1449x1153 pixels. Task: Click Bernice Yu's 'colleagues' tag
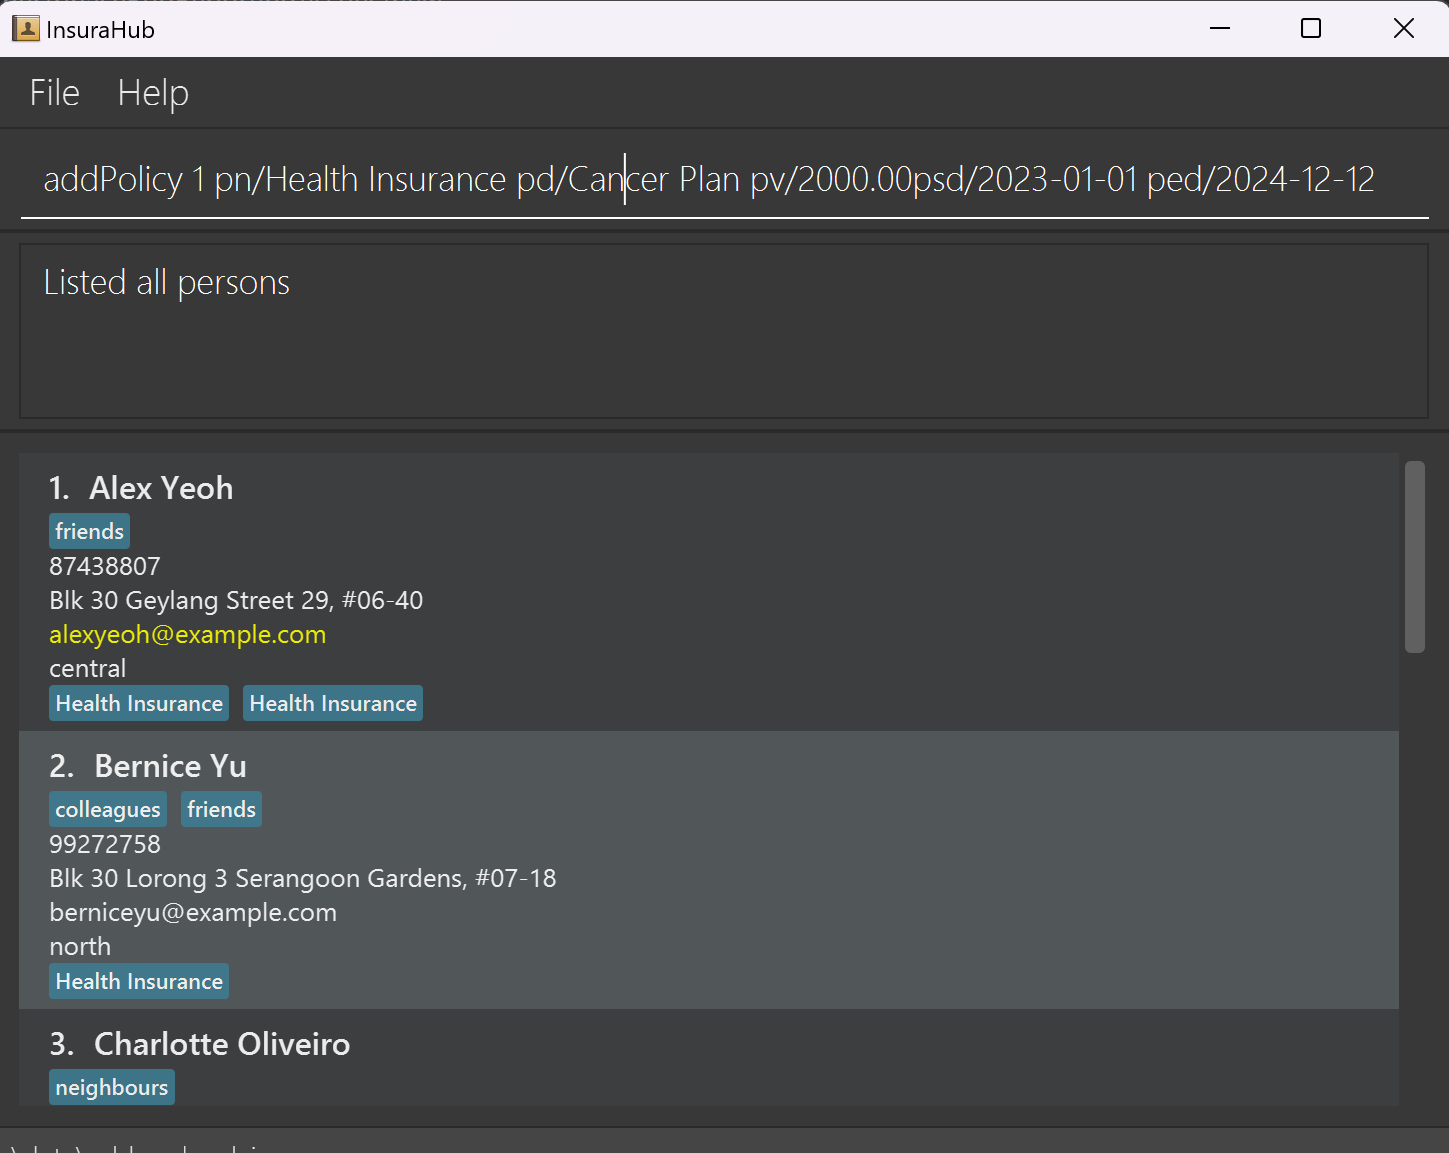click(108, 809)
